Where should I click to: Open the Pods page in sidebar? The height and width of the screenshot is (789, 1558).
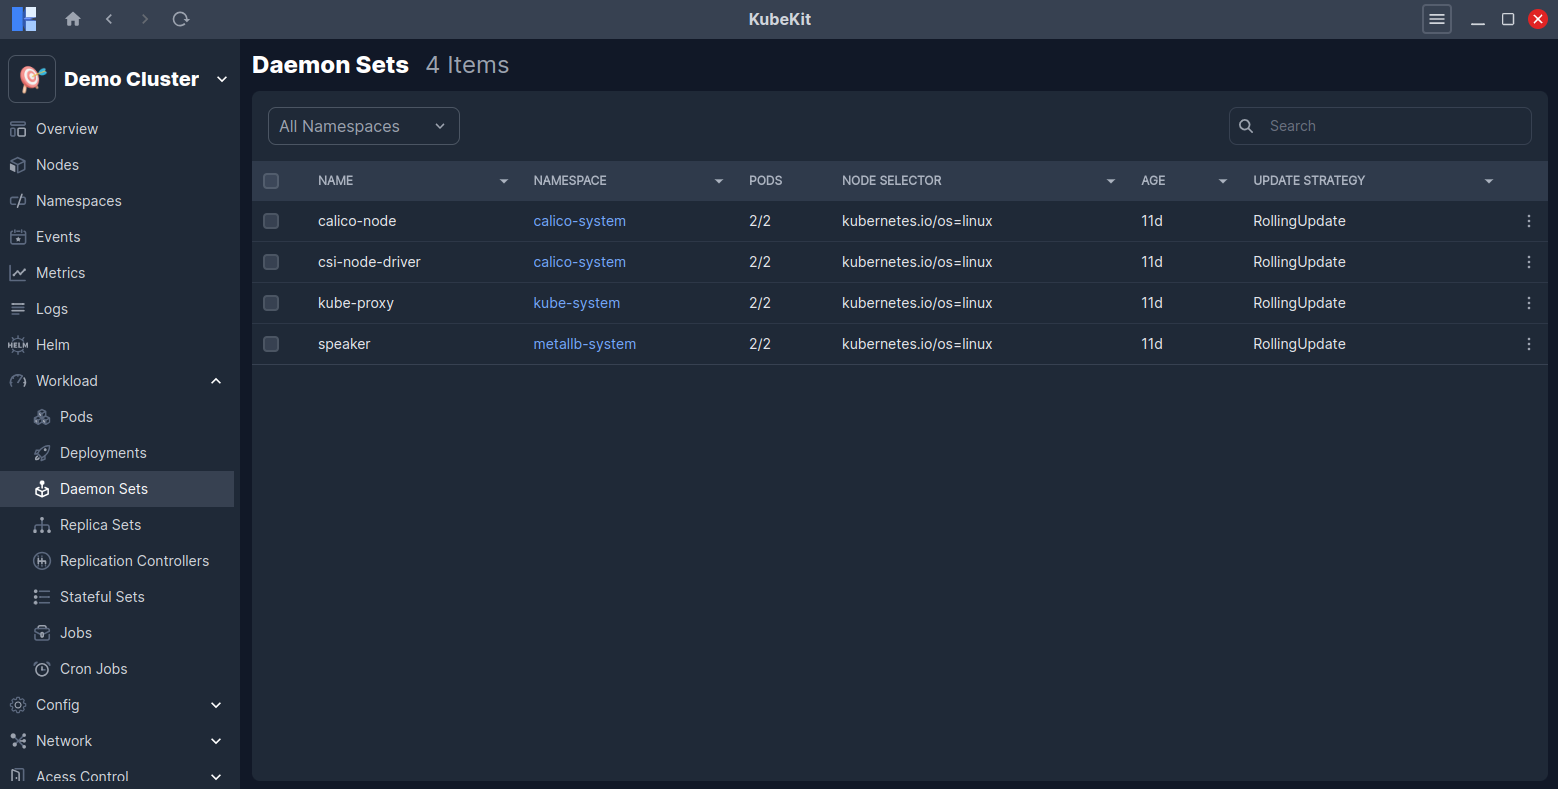76,417
